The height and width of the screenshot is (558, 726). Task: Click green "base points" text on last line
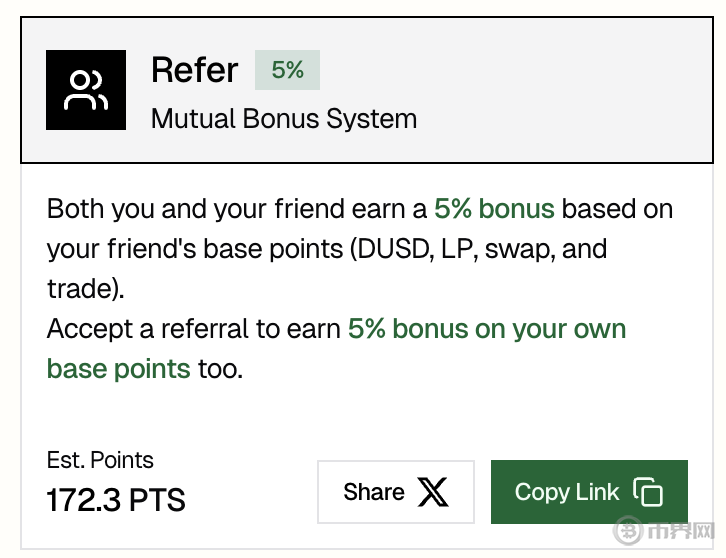pos(118,368)
